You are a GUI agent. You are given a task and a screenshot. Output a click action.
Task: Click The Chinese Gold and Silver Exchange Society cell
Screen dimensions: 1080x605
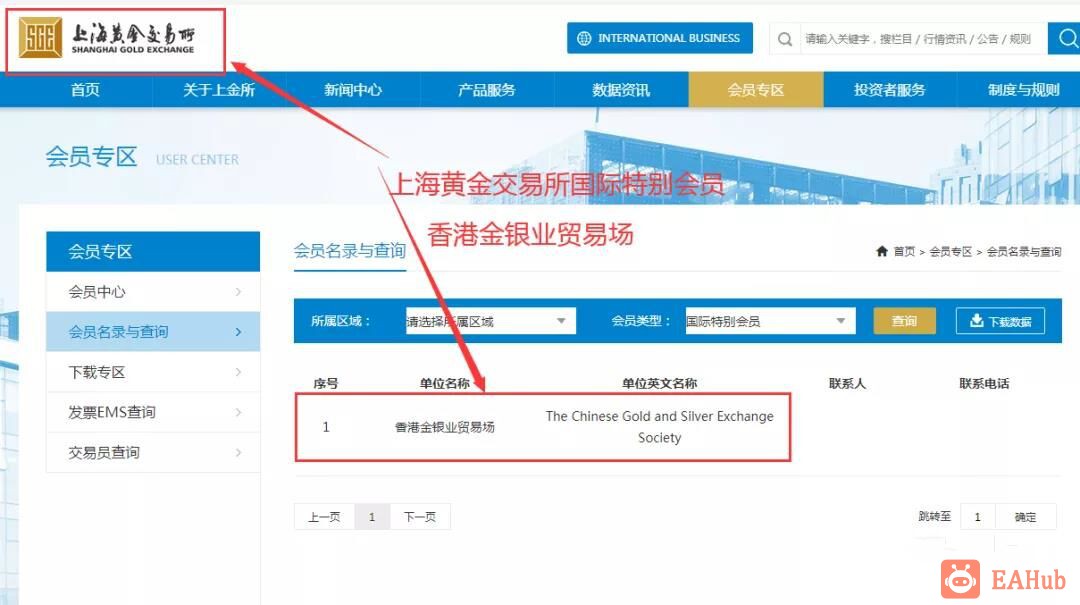(x=660, y=427)
